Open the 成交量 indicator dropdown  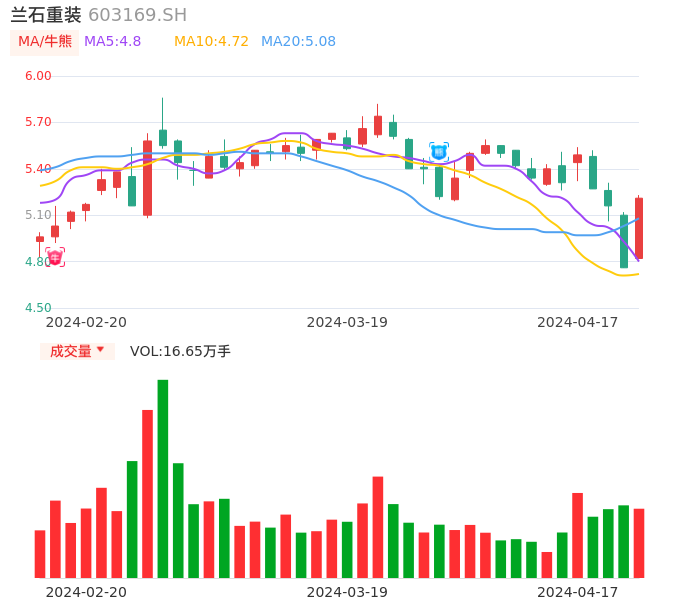click(x=77, y=351)
